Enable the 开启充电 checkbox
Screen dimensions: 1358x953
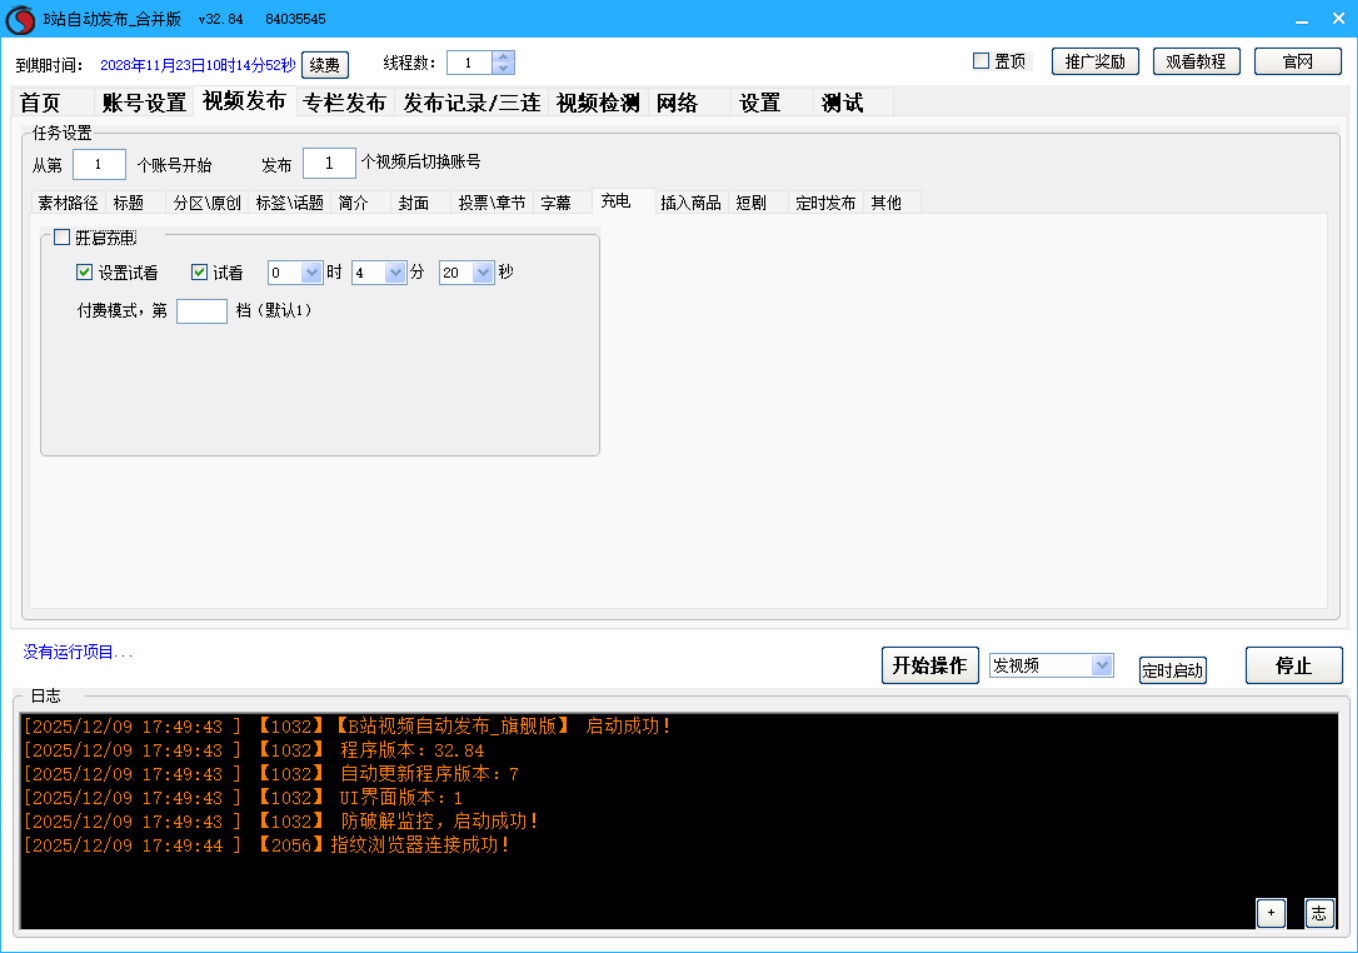62,238
